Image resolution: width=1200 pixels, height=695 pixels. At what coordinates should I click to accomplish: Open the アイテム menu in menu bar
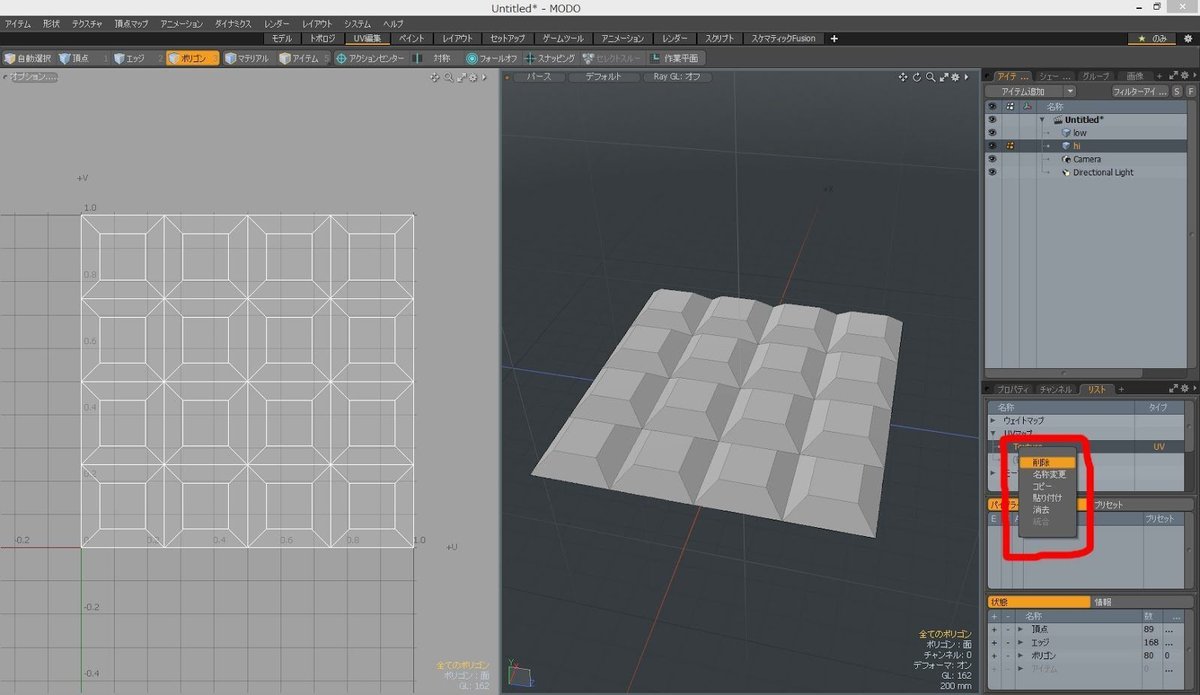[18, 23]
